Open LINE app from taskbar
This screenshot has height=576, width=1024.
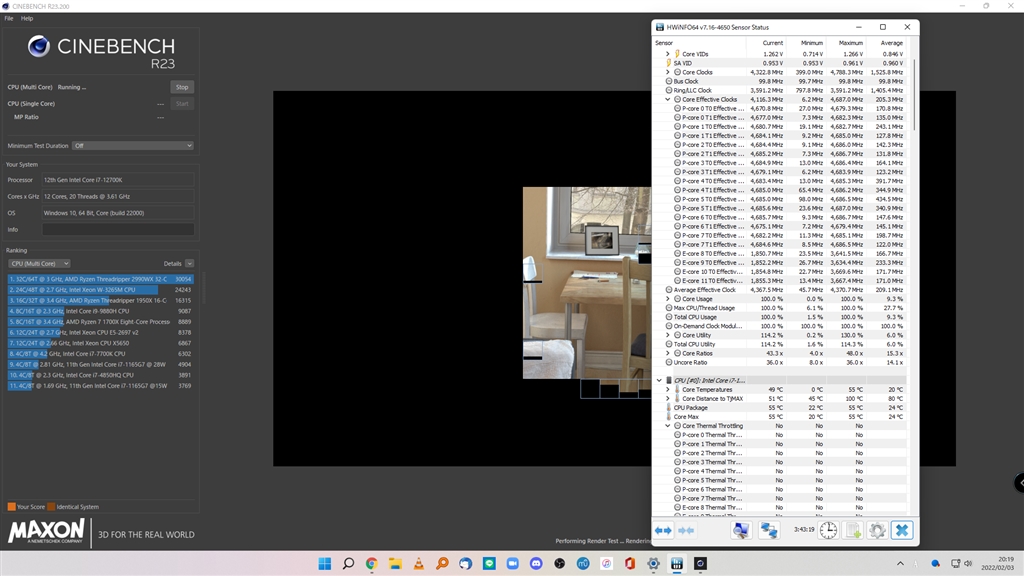pos(489,564)
